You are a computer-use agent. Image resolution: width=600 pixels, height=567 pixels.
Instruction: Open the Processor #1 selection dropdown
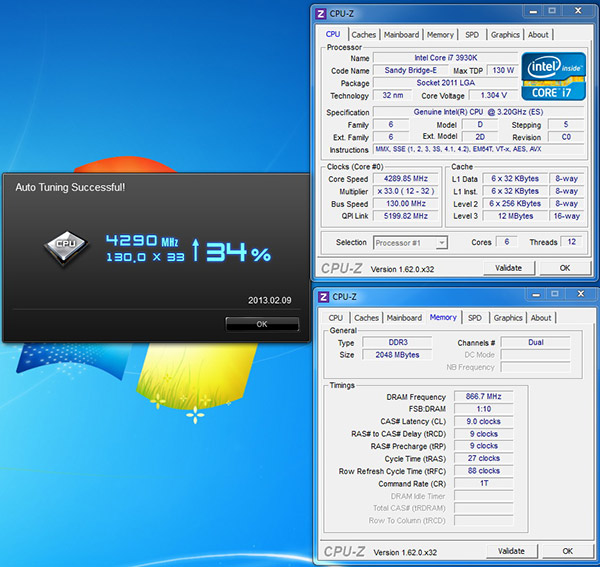coord(410,242)
